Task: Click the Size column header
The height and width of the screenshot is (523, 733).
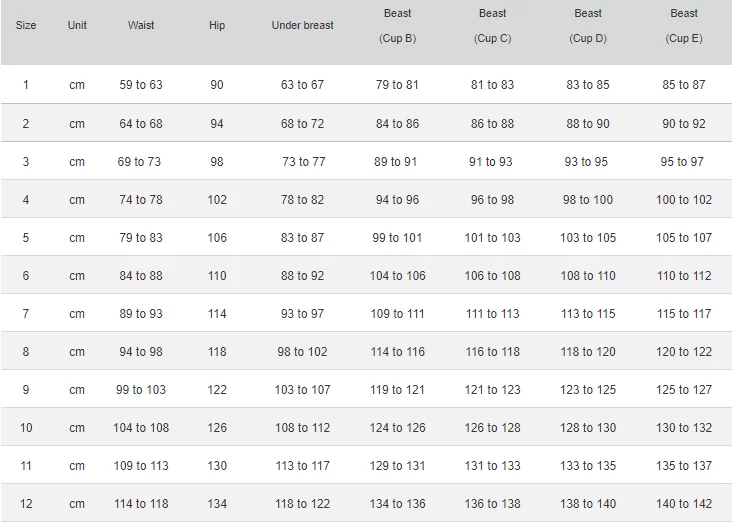Action: 26,25
